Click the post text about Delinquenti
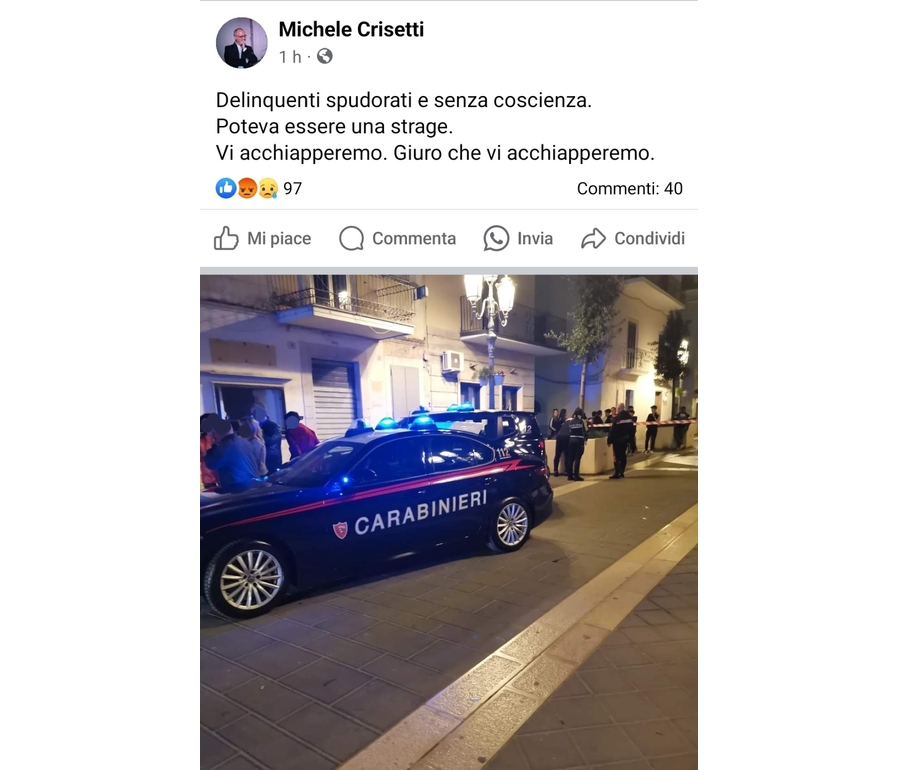The width and height of the screenshot is (898, 770). pyautogui.click(x=435, y=127)
